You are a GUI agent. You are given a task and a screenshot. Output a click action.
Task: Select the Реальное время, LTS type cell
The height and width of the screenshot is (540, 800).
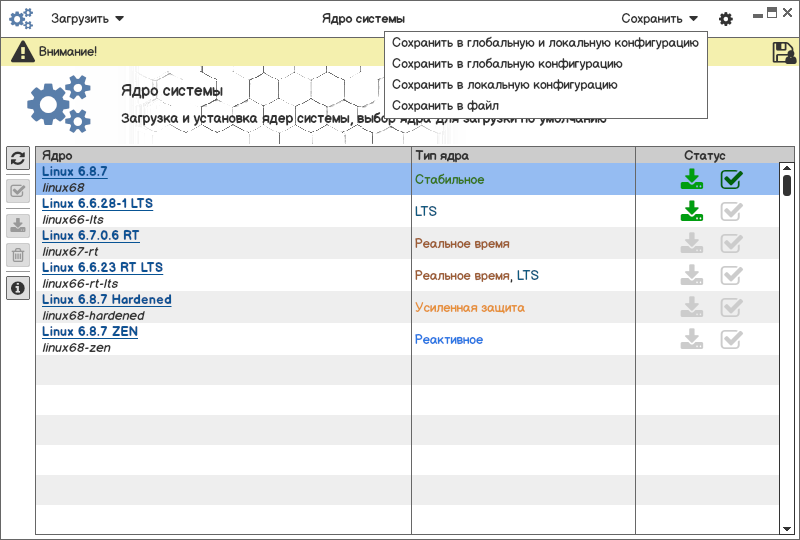tap(523, 276)
